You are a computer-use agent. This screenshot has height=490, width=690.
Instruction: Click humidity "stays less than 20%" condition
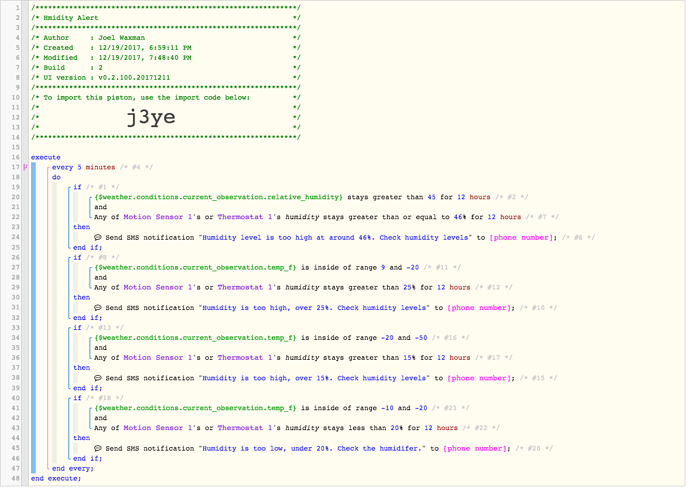276,428
